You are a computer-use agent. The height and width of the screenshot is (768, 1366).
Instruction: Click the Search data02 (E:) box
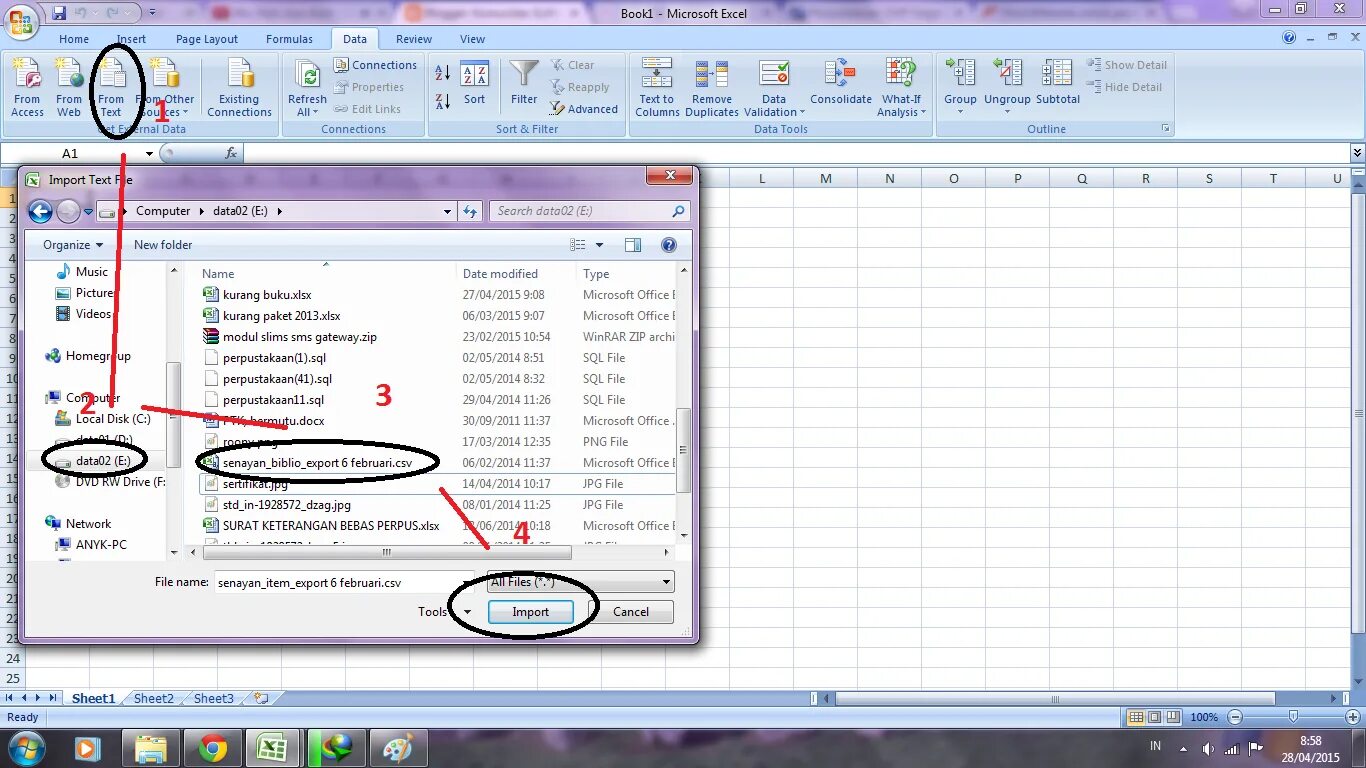coord(590,211)
